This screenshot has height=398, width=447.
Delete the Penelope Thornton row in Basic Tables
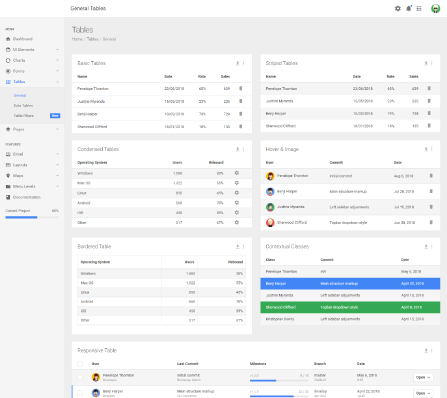pyautogui.click(x=241, y=88)
